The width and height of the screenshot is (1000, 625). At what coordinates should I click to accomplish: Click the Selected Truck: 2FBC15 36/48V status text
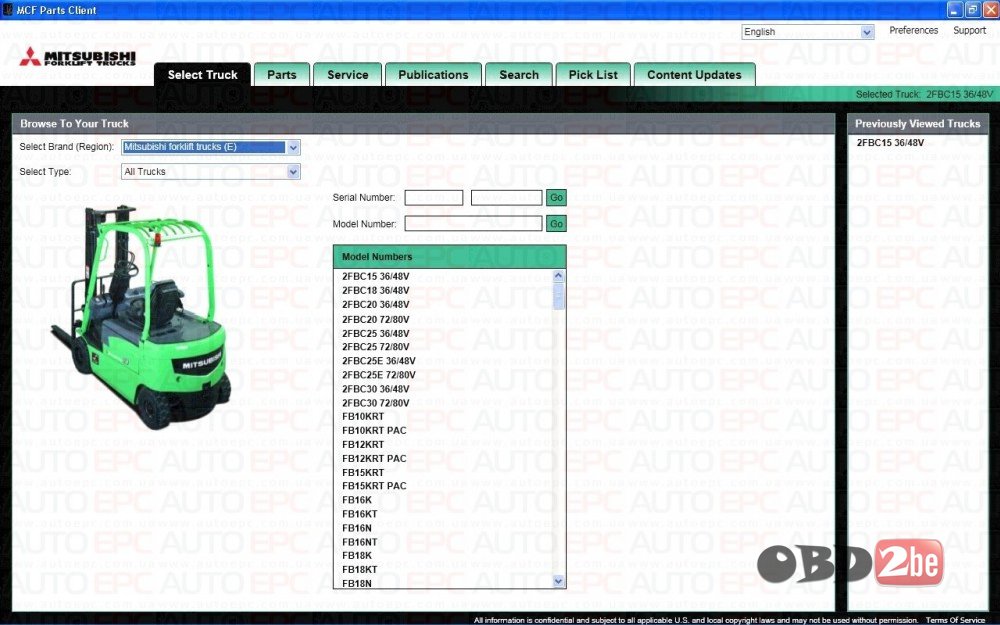(924, 94)
